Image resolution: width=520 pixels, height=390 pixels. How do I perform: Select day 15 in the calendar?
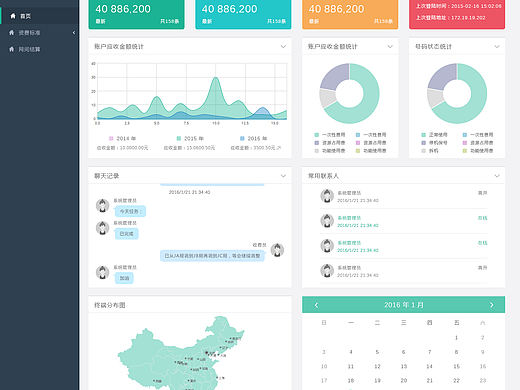pos(456,366)
